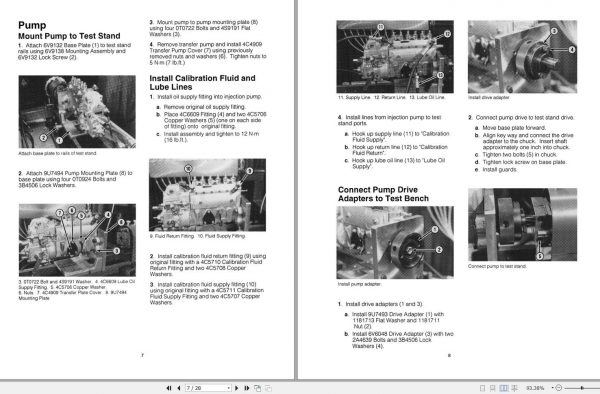This screenshot has width=600, height=394.
Task: Click caption 'Attach base plate to rails'
Action: pos(57,153)
